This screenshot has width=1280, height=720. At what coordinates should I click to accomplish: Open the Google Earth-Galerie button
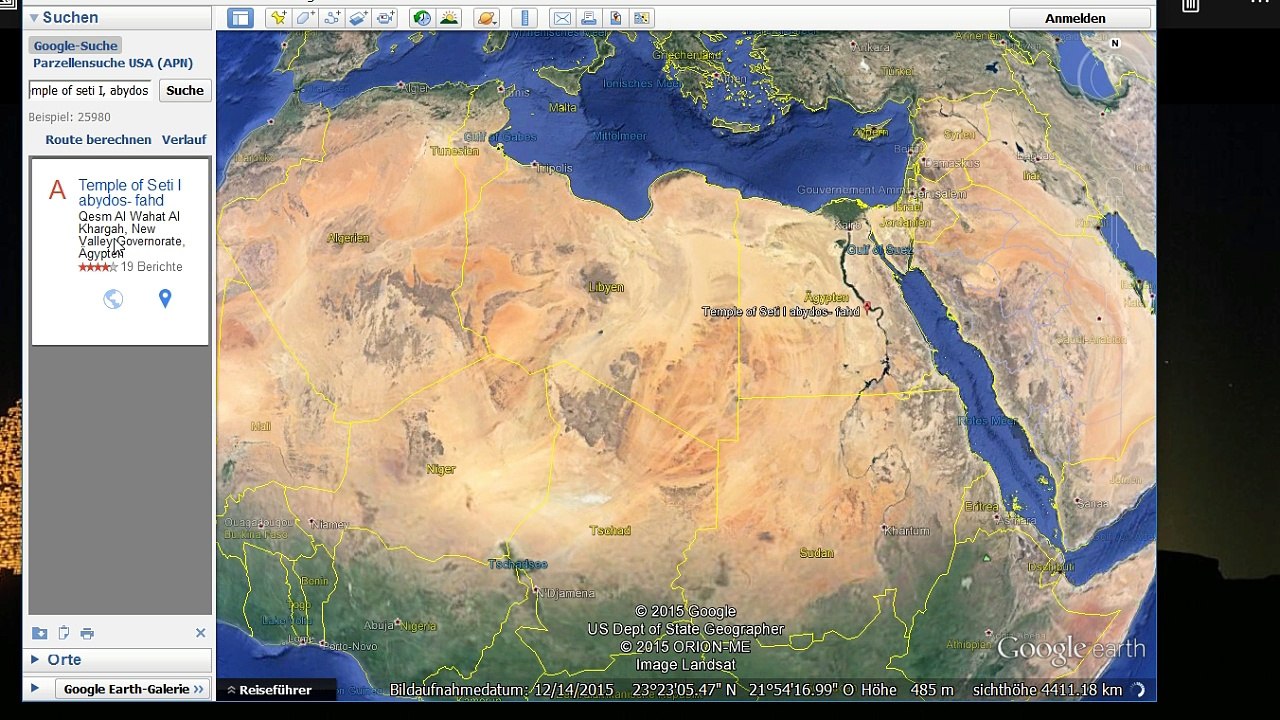133,689
